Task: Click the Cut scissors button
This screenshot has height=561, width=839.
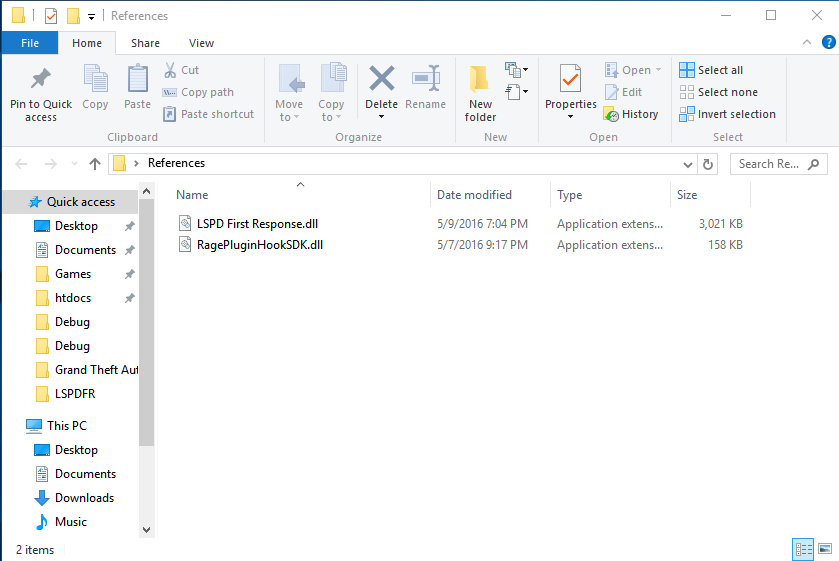Action: click(x=181, y=70)
